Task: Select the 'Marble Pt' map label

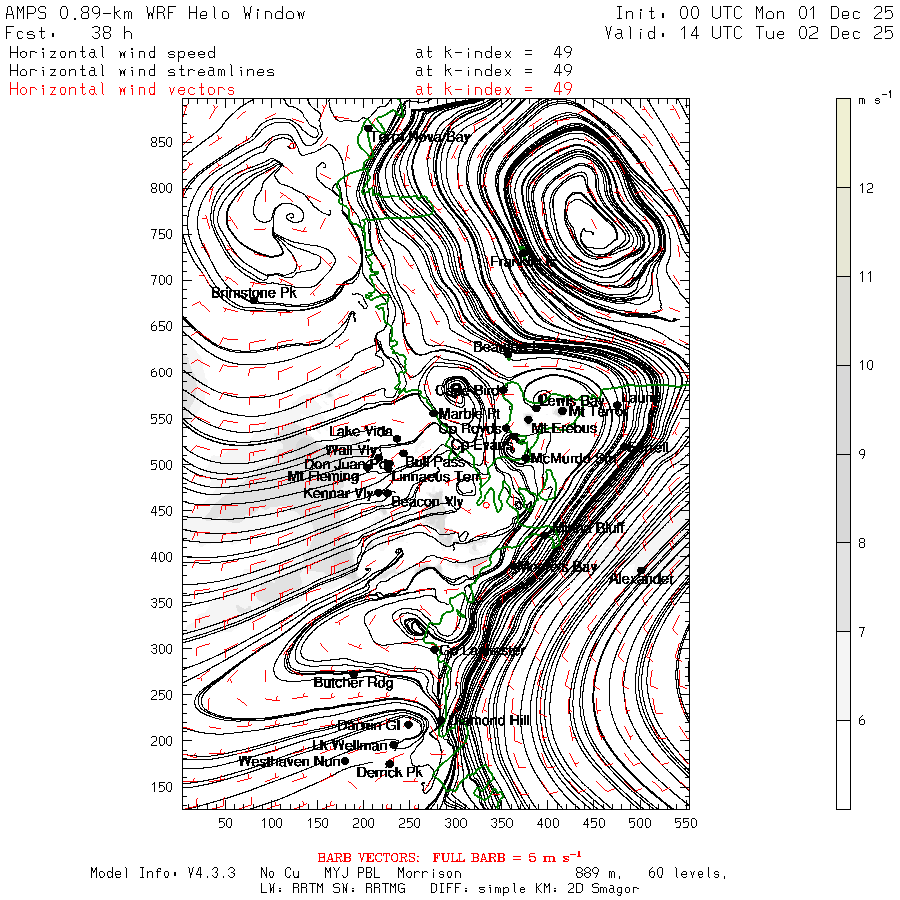Action: coord(470,414)
